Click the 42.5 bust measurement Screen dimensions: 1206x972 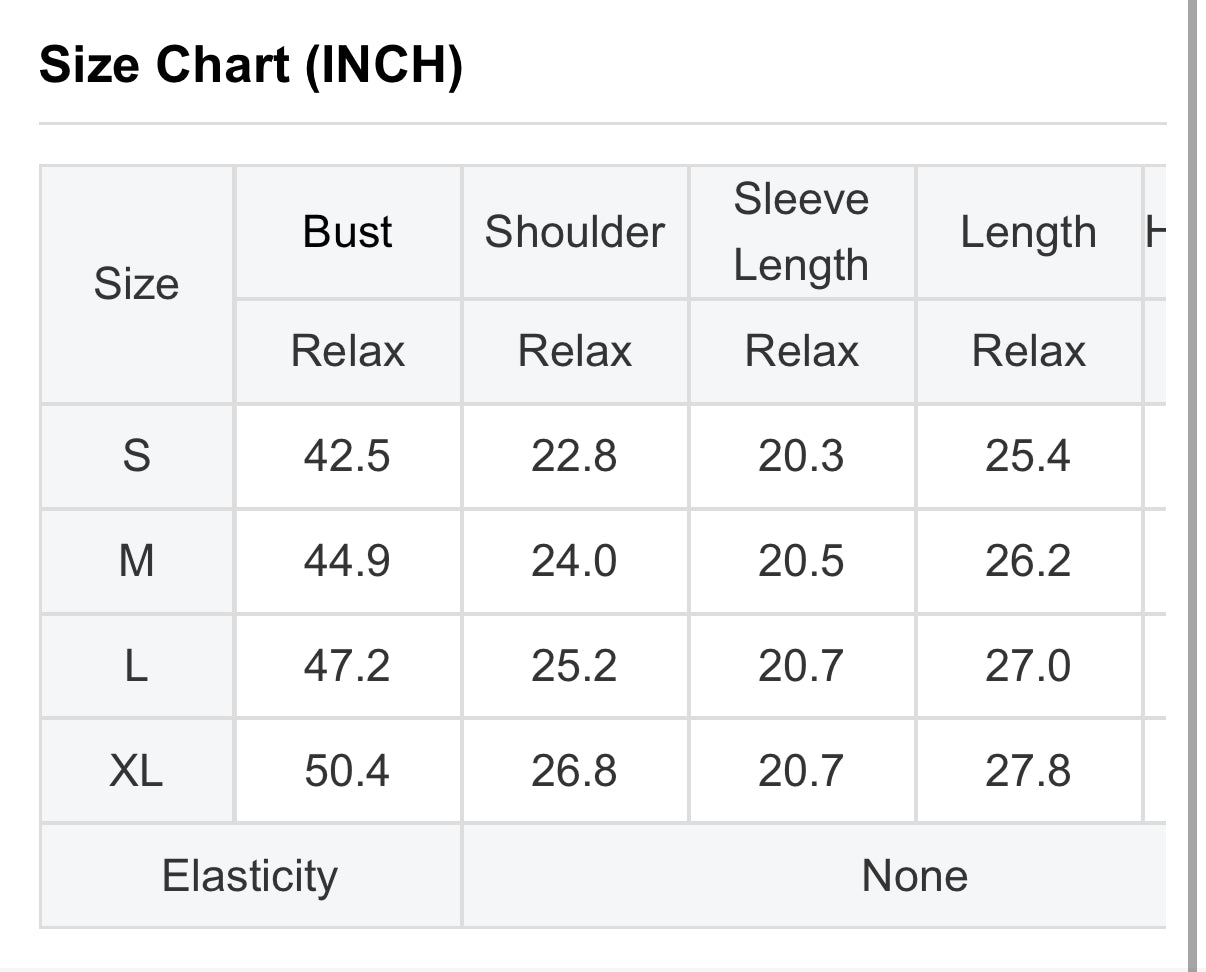pos(347,456)
